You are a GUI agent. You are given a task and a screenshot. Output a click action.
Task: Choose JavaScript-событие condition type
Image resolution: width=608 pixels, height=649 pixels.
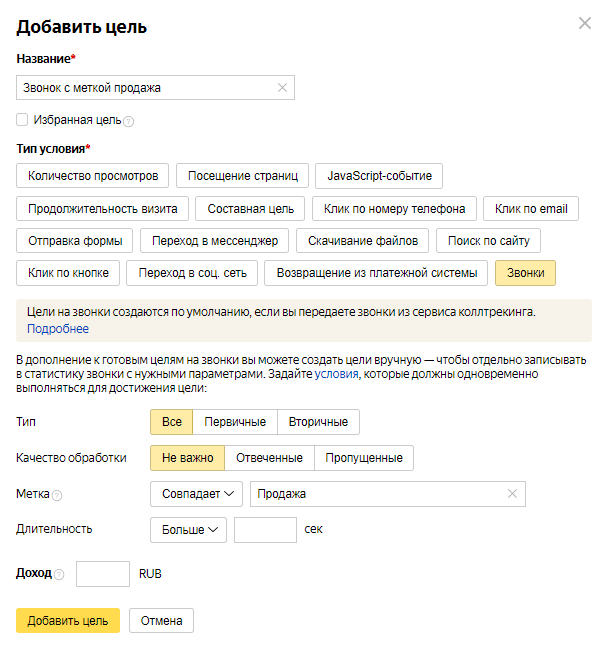point(379,176)
